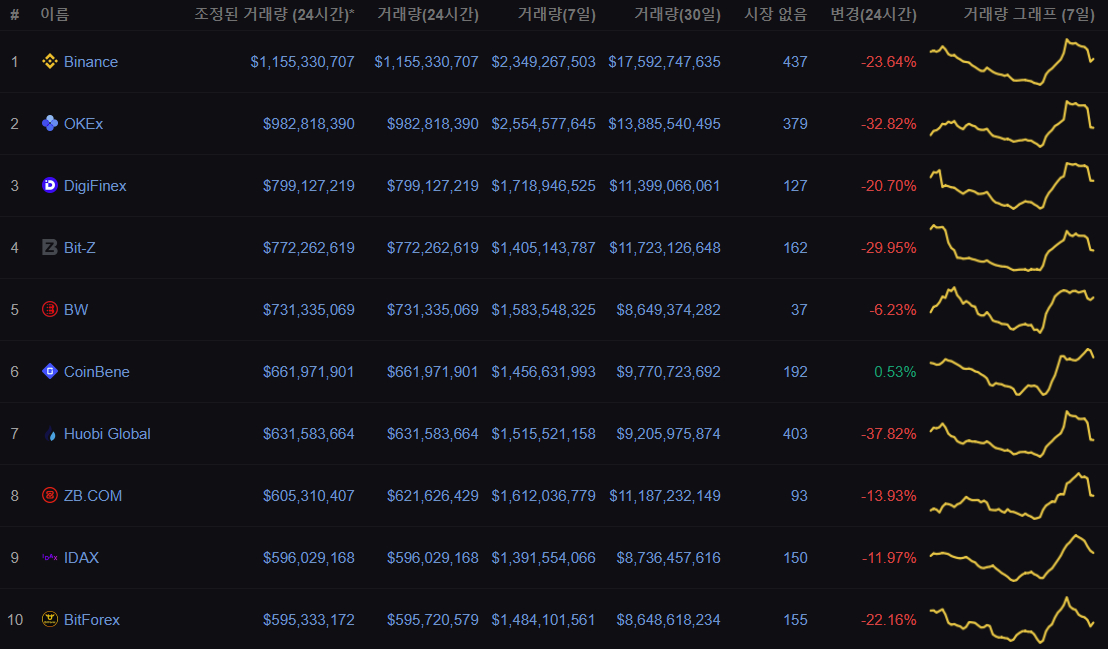Click DigiFinex 30-day volume $11,399,066,061
The width and height of the screenshot is (1108, 649).
point(665,186)
